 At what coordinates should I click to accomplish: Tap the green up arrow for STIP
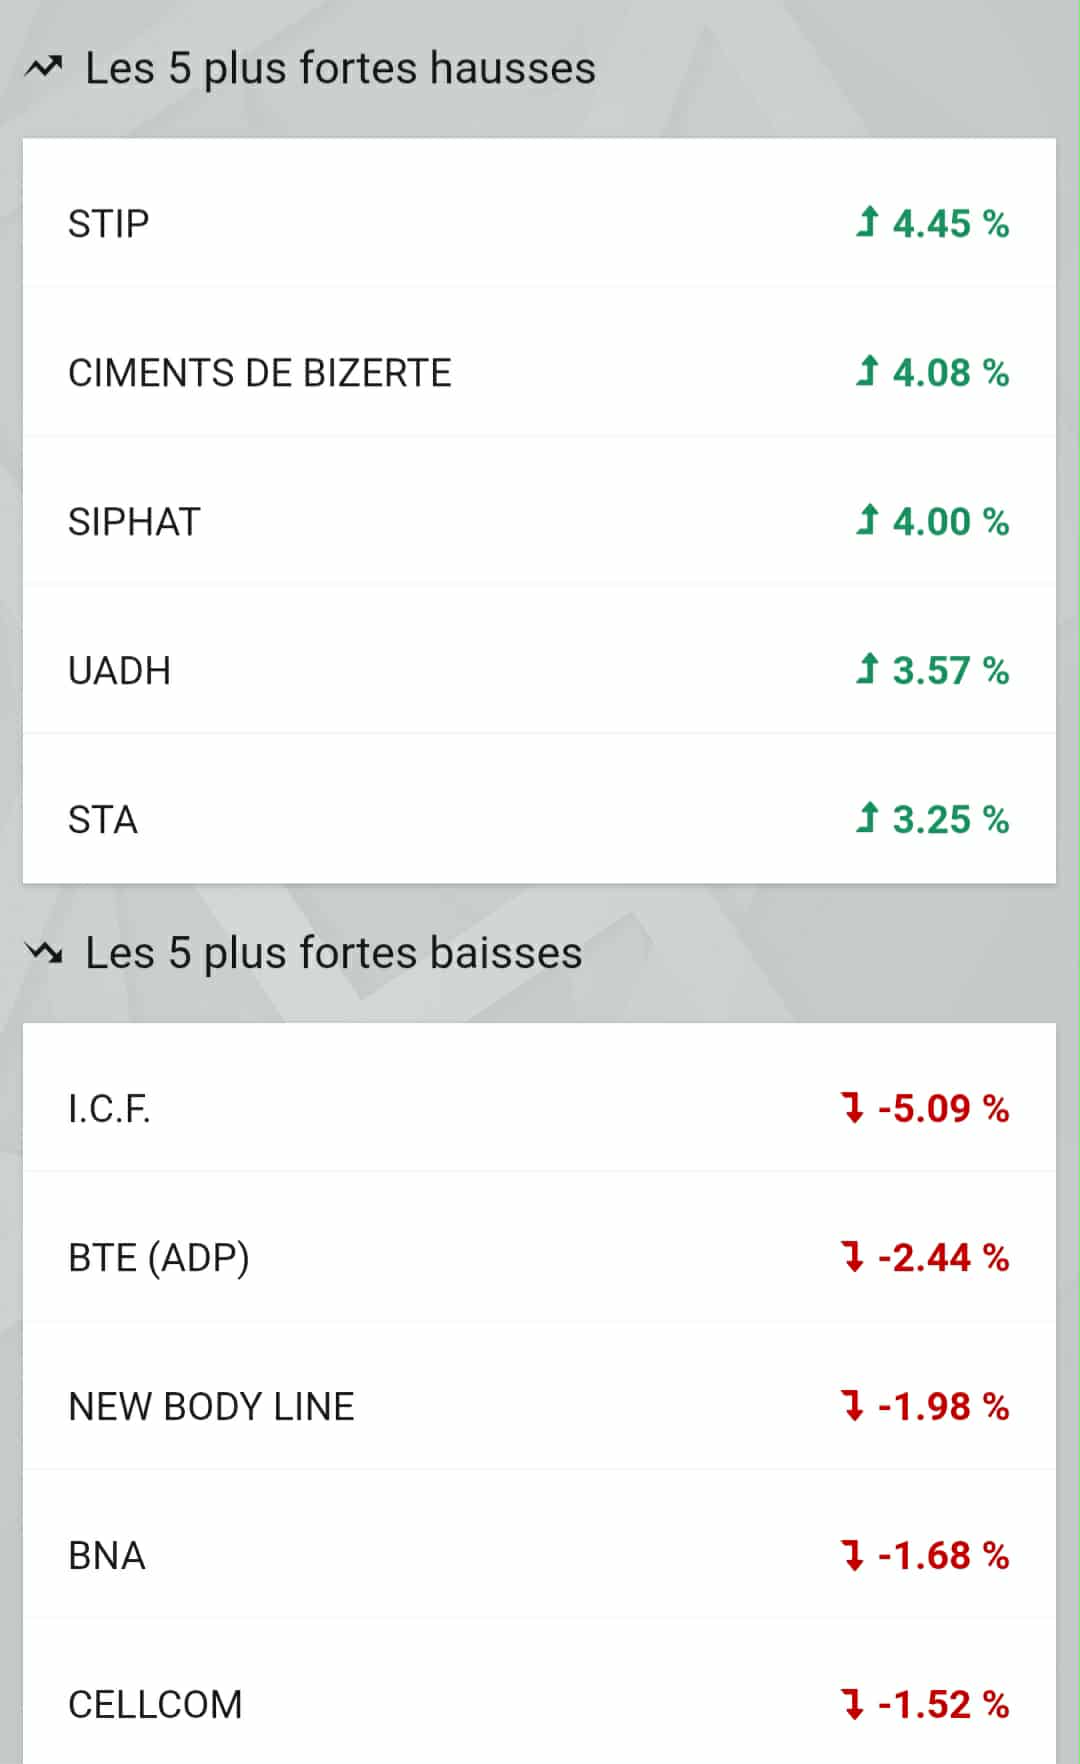[867, 221]
